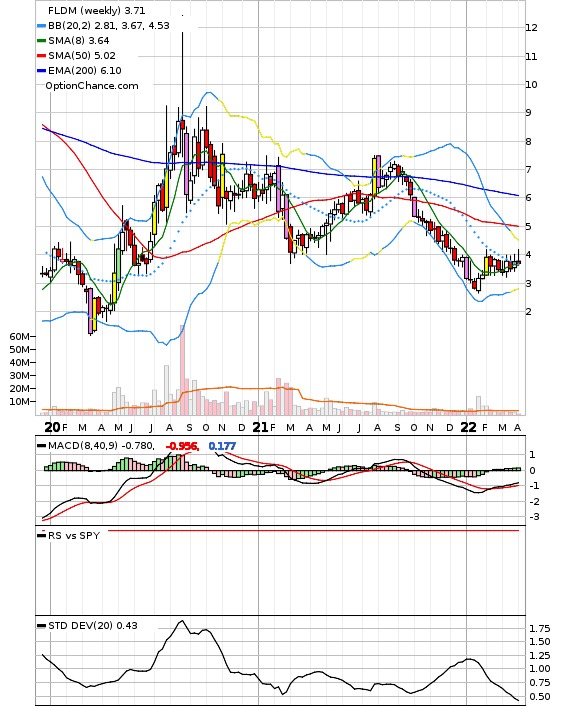Click the STD DEV(20) 0.43 label
The height and width of the screenshot is (706, 566).
pyautogui.click(x=93, y=625)
